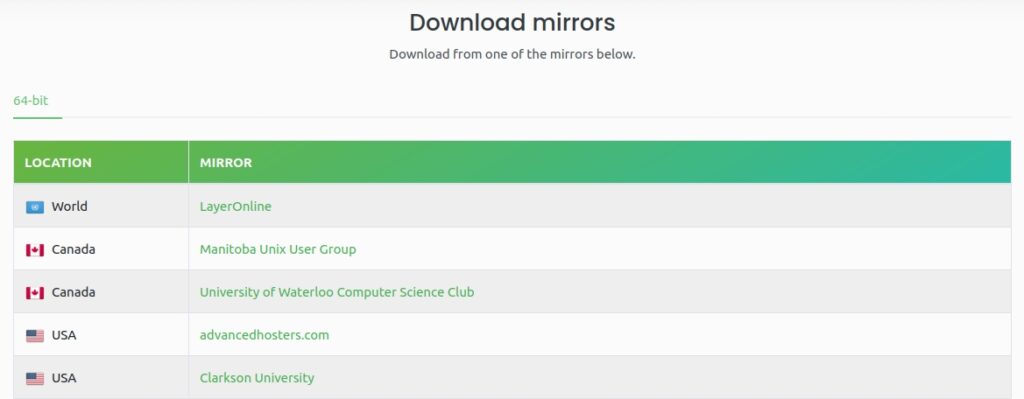The height and width of the screenshot is (399, 1024).
Task: Open the University of Waterloo Computer Science Club mirror
Action: point(337,292)
